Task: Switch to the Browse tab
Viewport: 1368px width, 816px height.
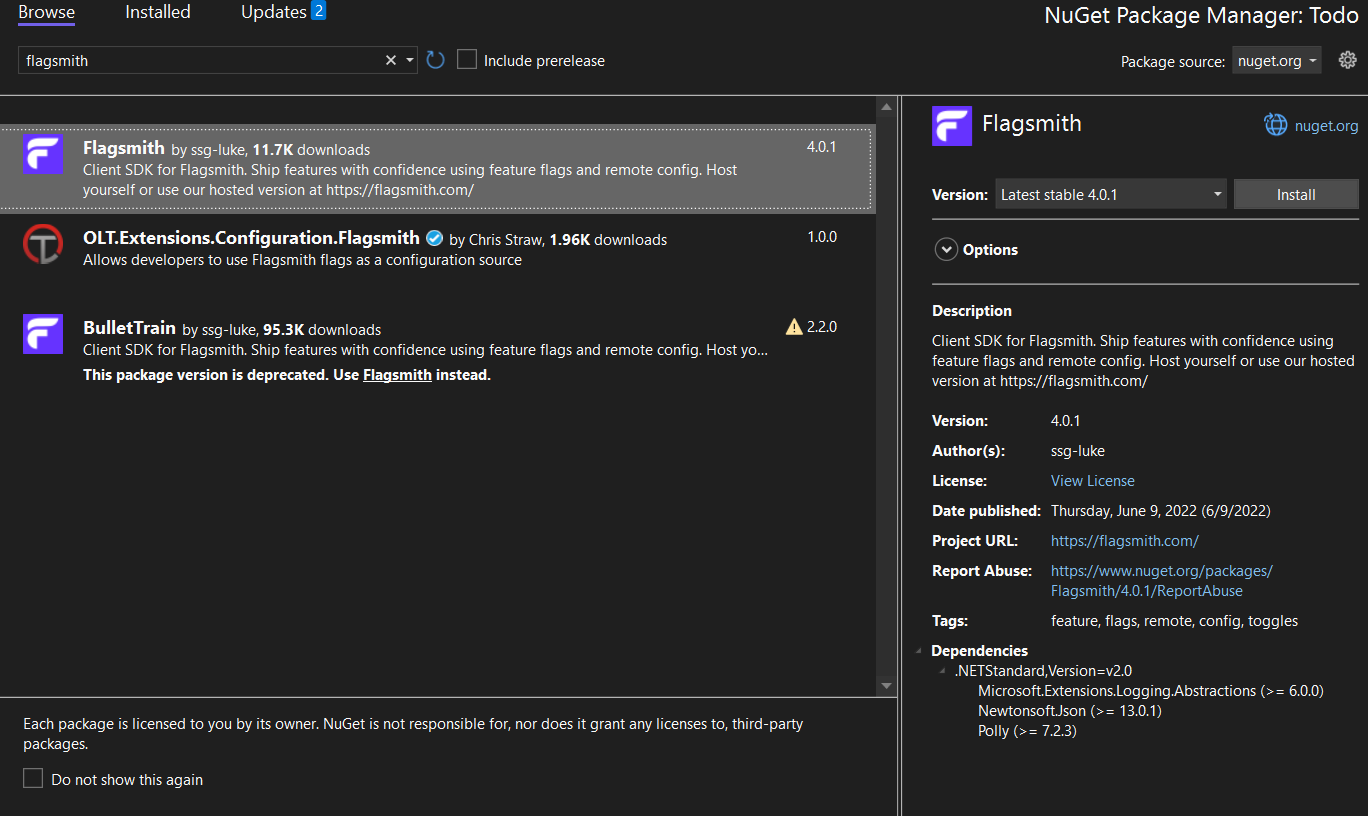Action: coord(46,12)
